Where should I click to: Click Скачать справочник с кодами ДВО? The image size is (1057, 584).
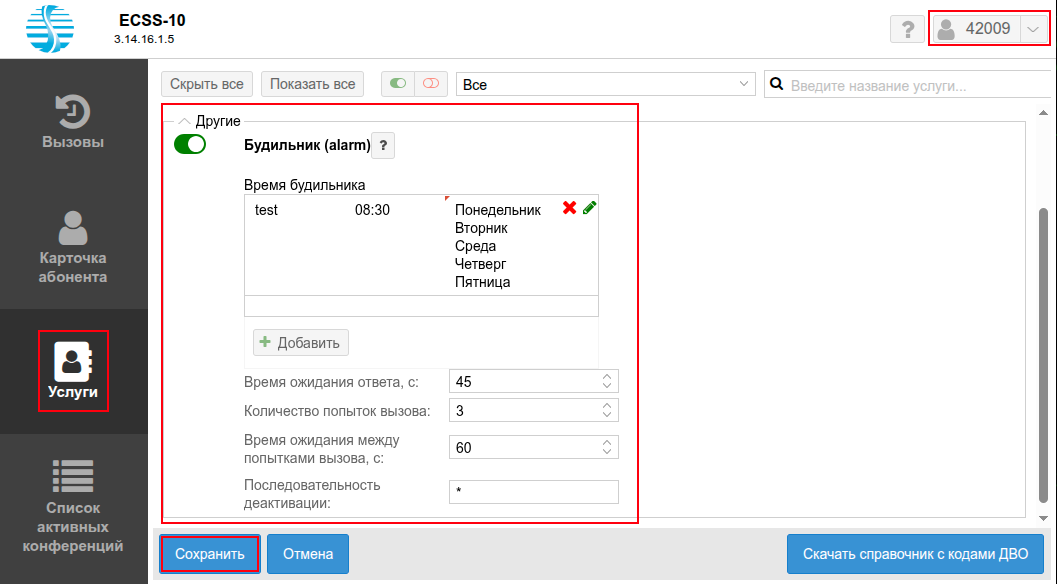coord(915,553)
